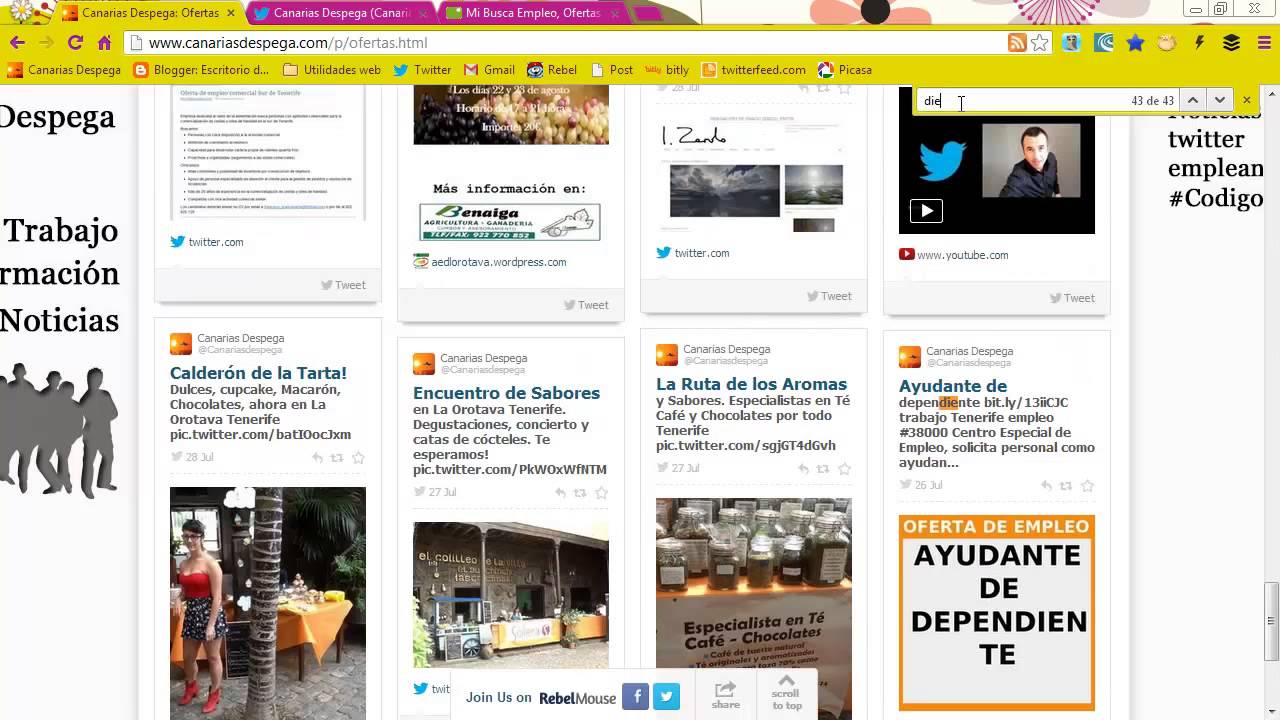Click the browser forward arrow
This screenshot has width=1280, height=720.
tap(46, 43)
